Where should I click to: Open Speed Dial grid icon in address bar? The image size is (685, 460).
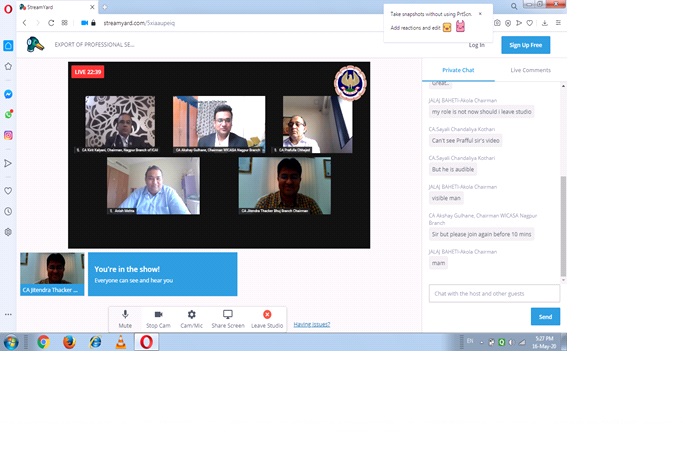pyautogui.click(x=65, y=23)
